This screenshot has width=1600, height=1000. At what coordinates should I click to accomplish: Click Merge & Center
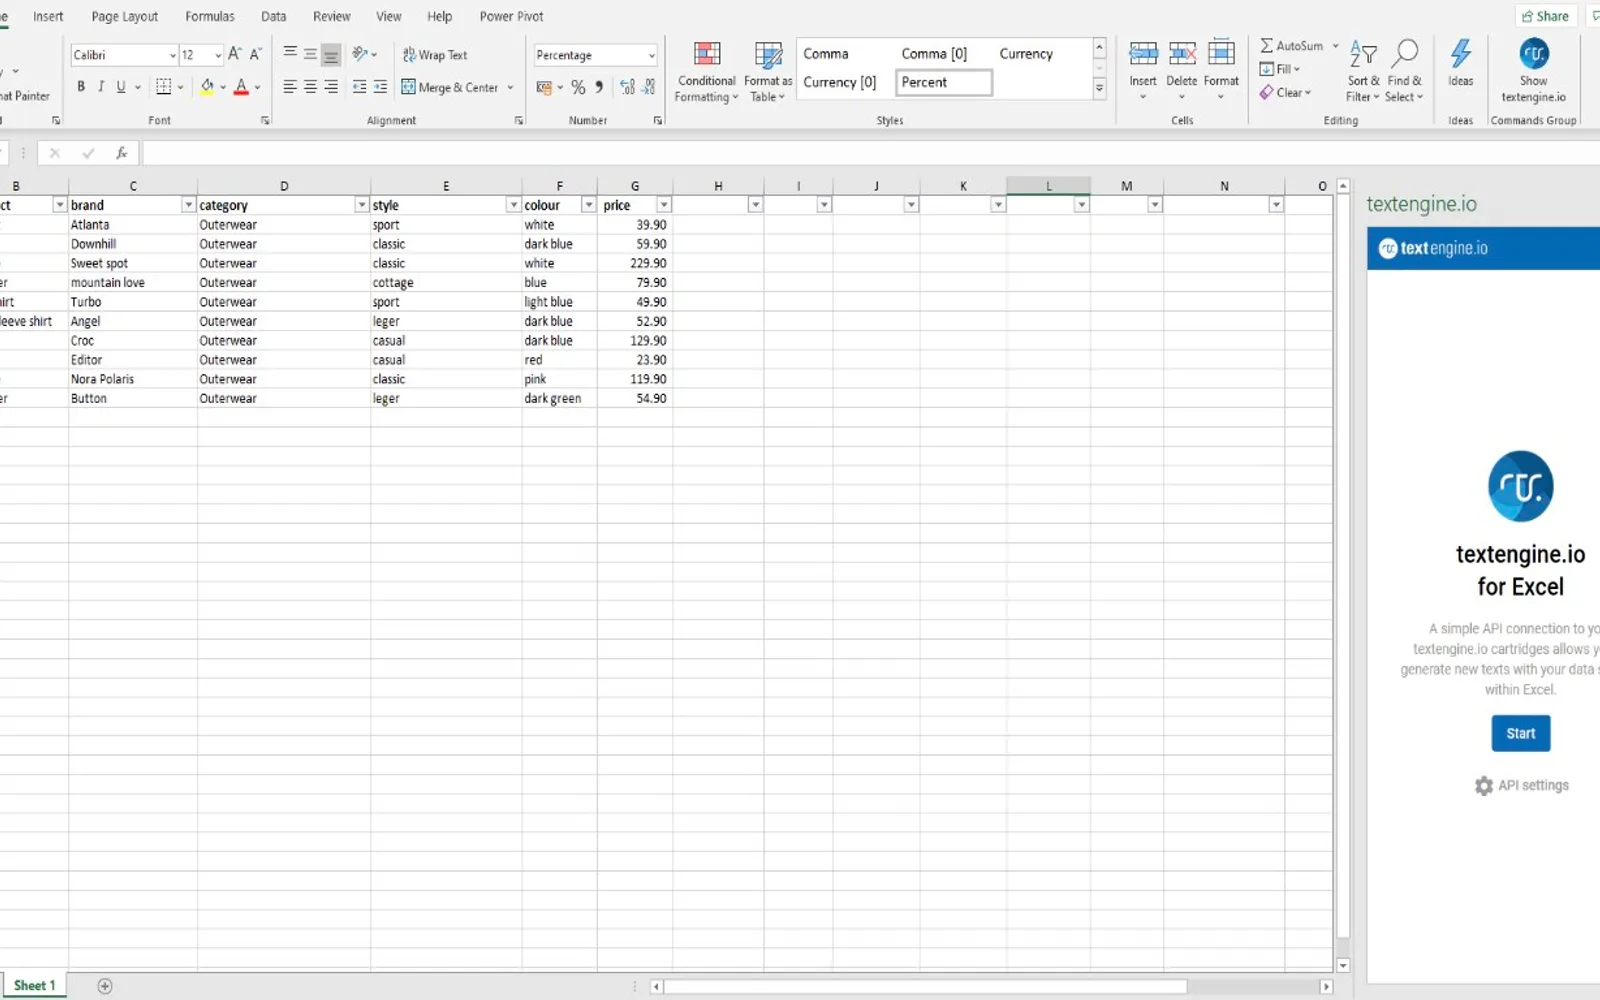pos(450,87)
